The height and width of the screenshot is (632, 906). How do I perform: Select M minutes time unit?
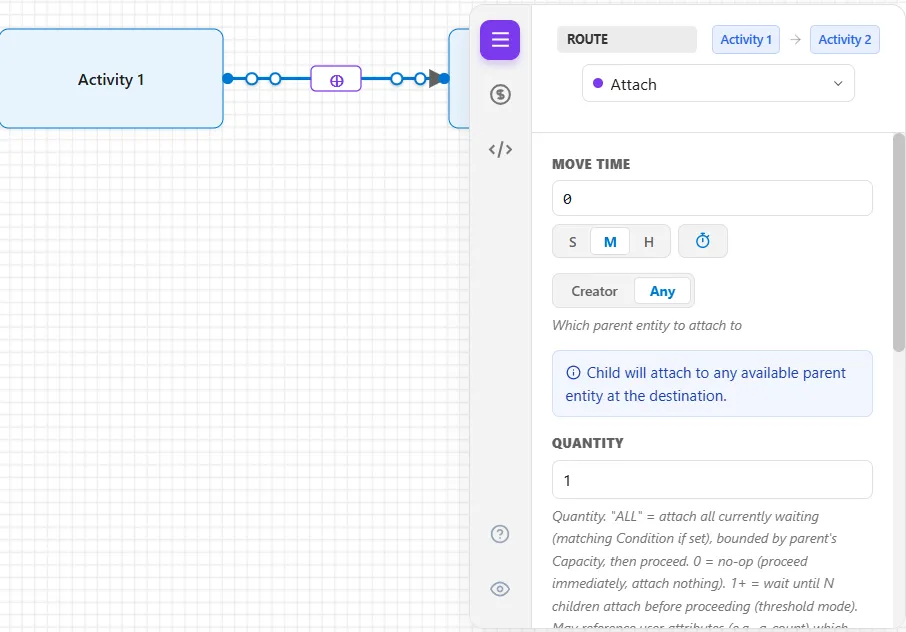coord(610,241)
